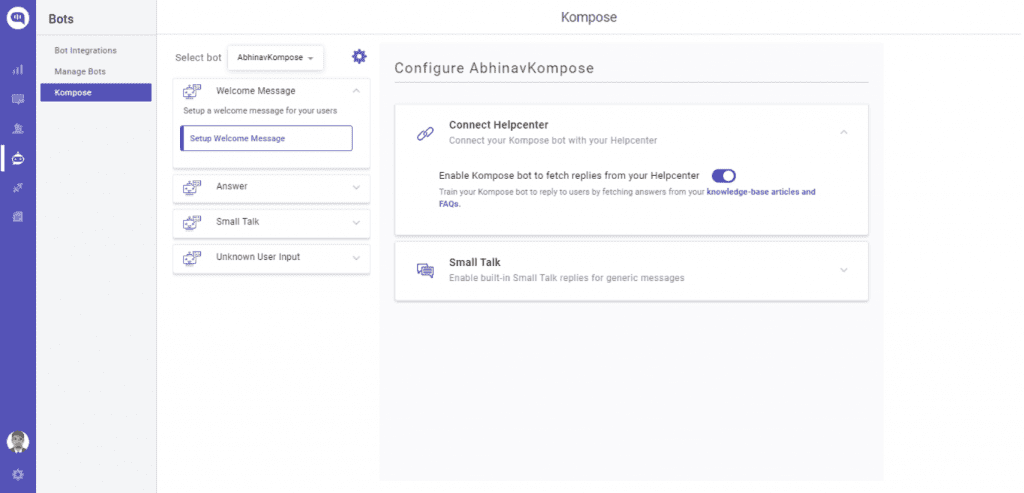Screen dimensions: 1024x493
Task: Click the Small Talk chat bubbles icon
Action: click(x=425, y=270)
